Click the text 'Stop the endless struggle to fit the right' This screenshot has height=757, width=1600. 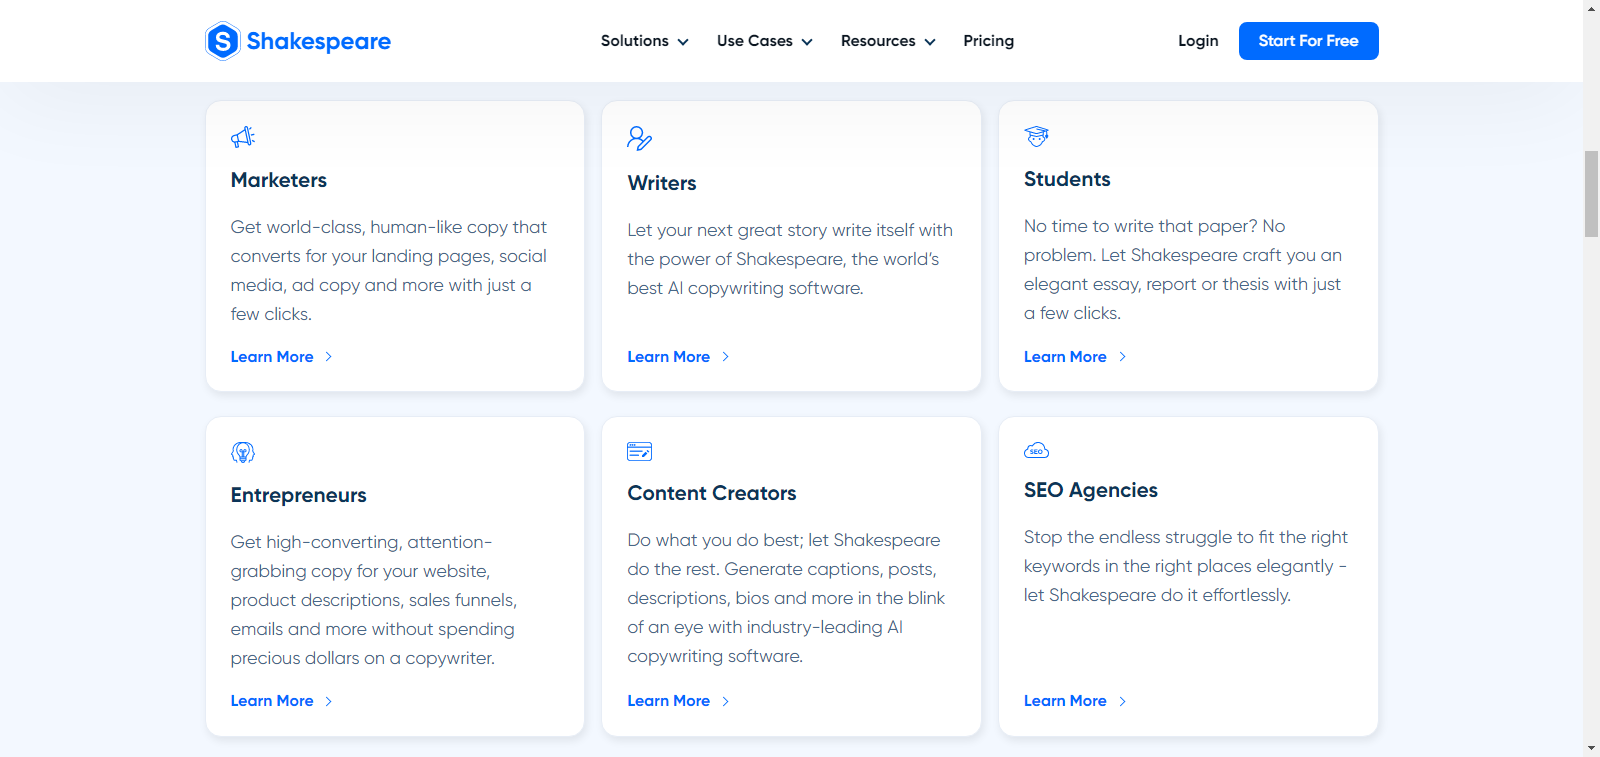(x=1186, y=537)
